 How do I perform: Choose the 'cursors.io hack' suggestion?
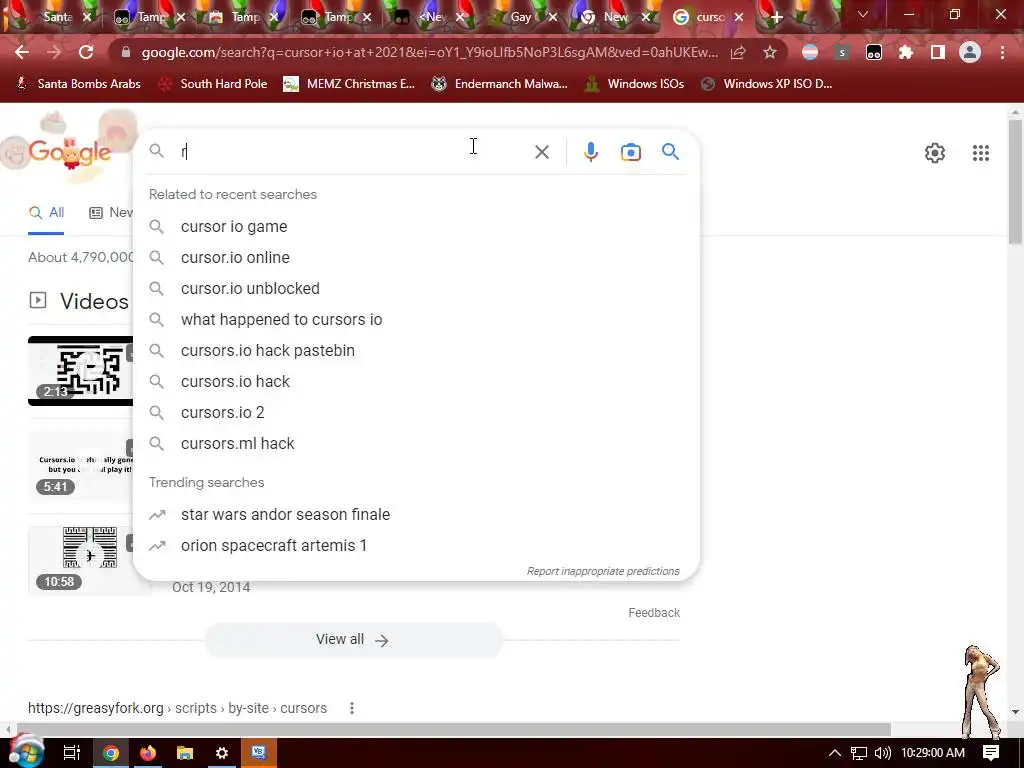[416, 381]
